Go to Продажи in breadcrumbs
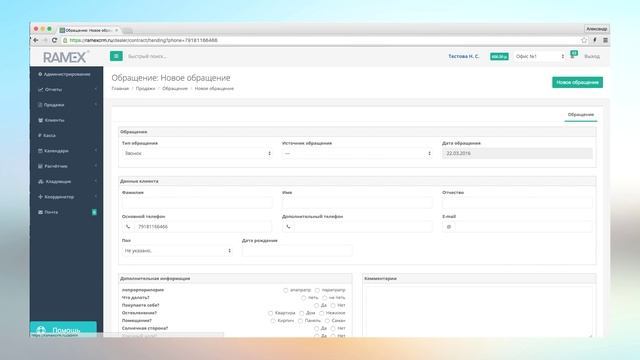Image resolution: width=640 pixels, height=360 pixels. coord(145,89)
